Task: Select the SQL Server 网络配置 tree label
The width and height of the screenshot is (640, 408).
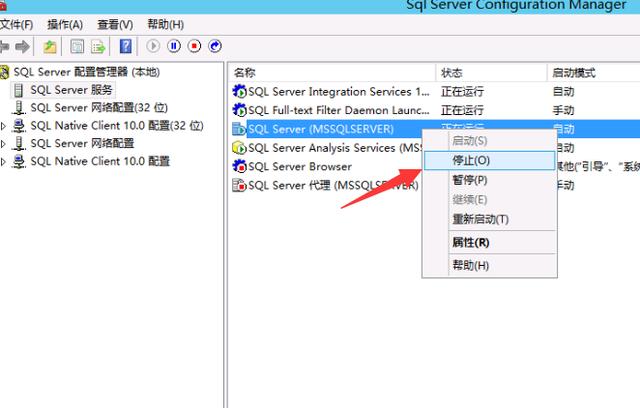Action: [x=82, y=144]
